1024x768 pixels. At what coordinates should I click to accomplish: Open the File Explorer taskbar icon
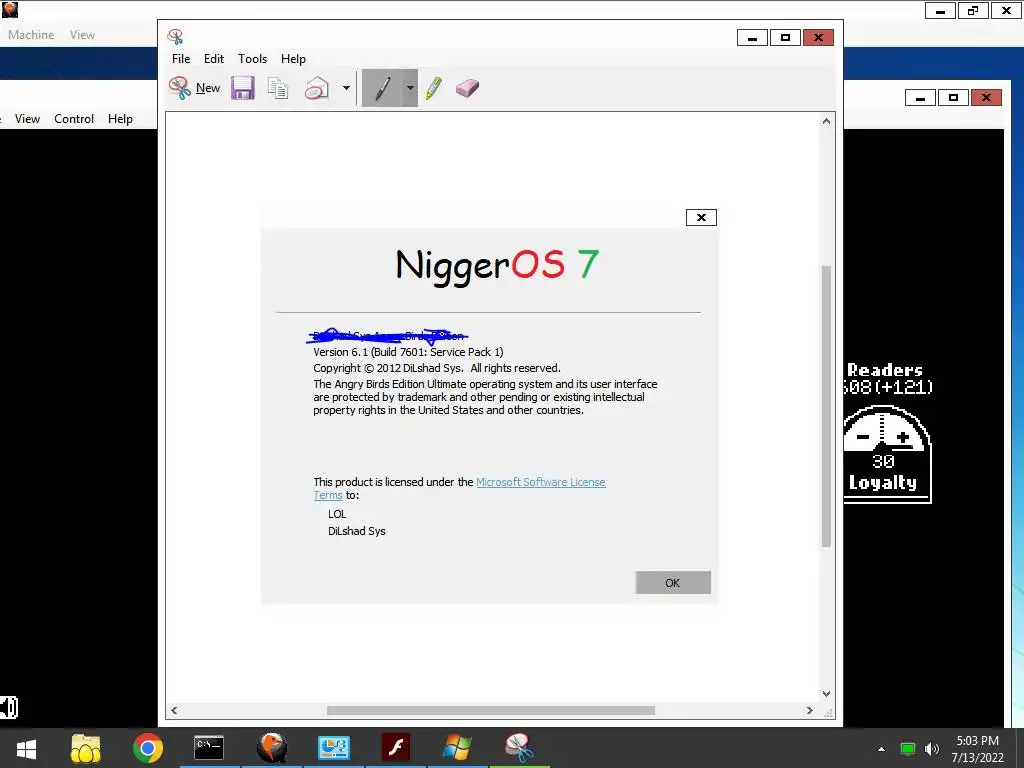click(x=86, y=748)
